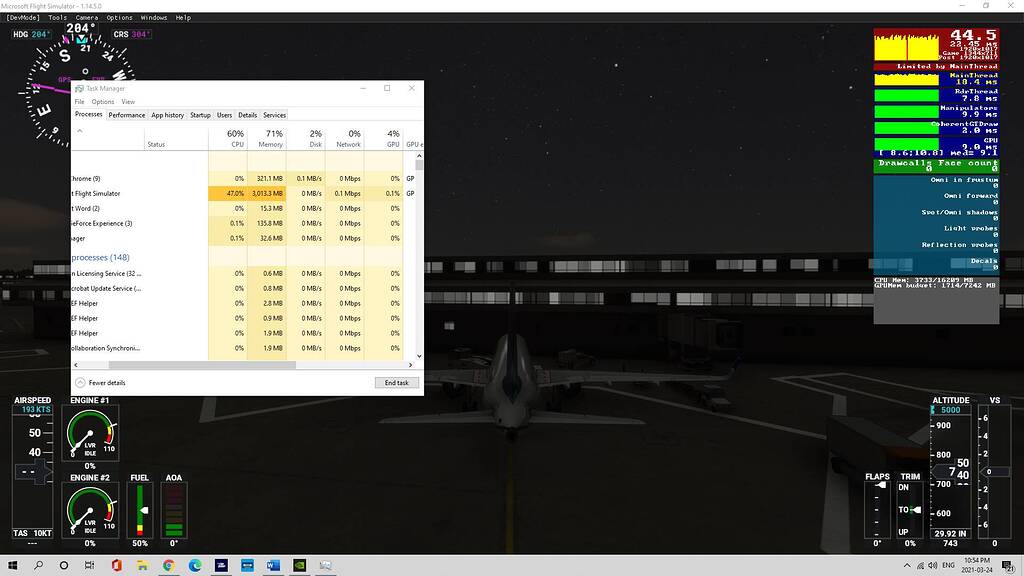Launch Microsoft Edge from the taskbar
Image resolution: width=1024 pixels, height=576 pixels.
point(196,565)
